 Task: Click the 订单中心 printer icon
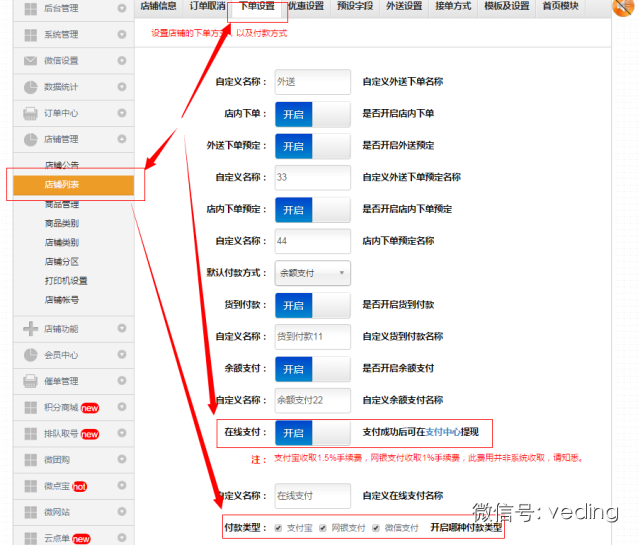(31, 113)
